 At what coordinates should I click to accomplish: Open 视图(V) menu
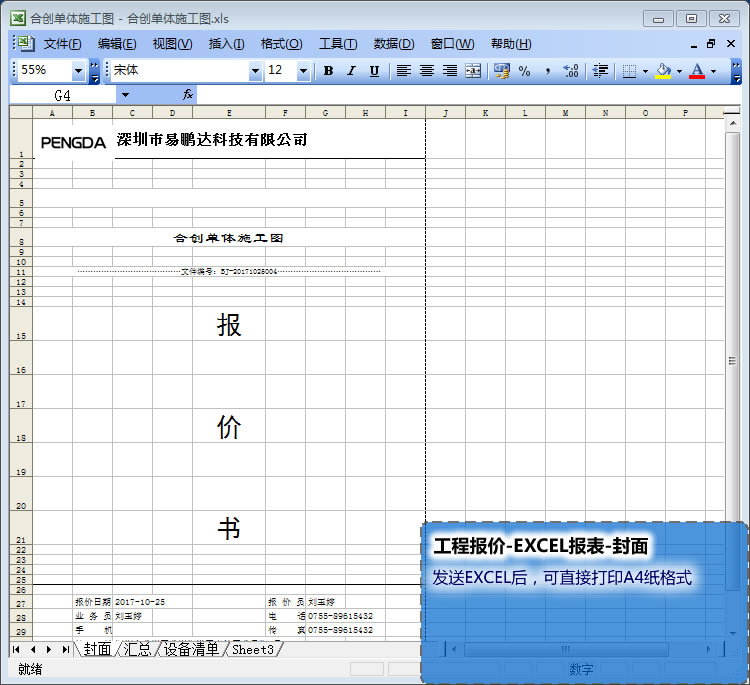pyautogui.click(x=172, y=44)
